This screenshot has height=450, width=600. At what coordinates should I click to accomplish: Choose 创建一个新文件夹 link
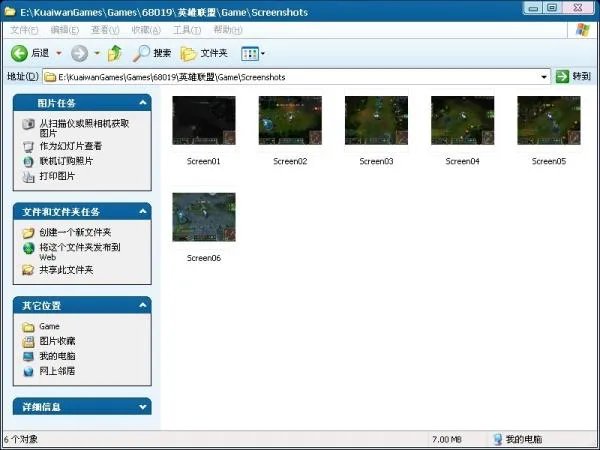75,232
